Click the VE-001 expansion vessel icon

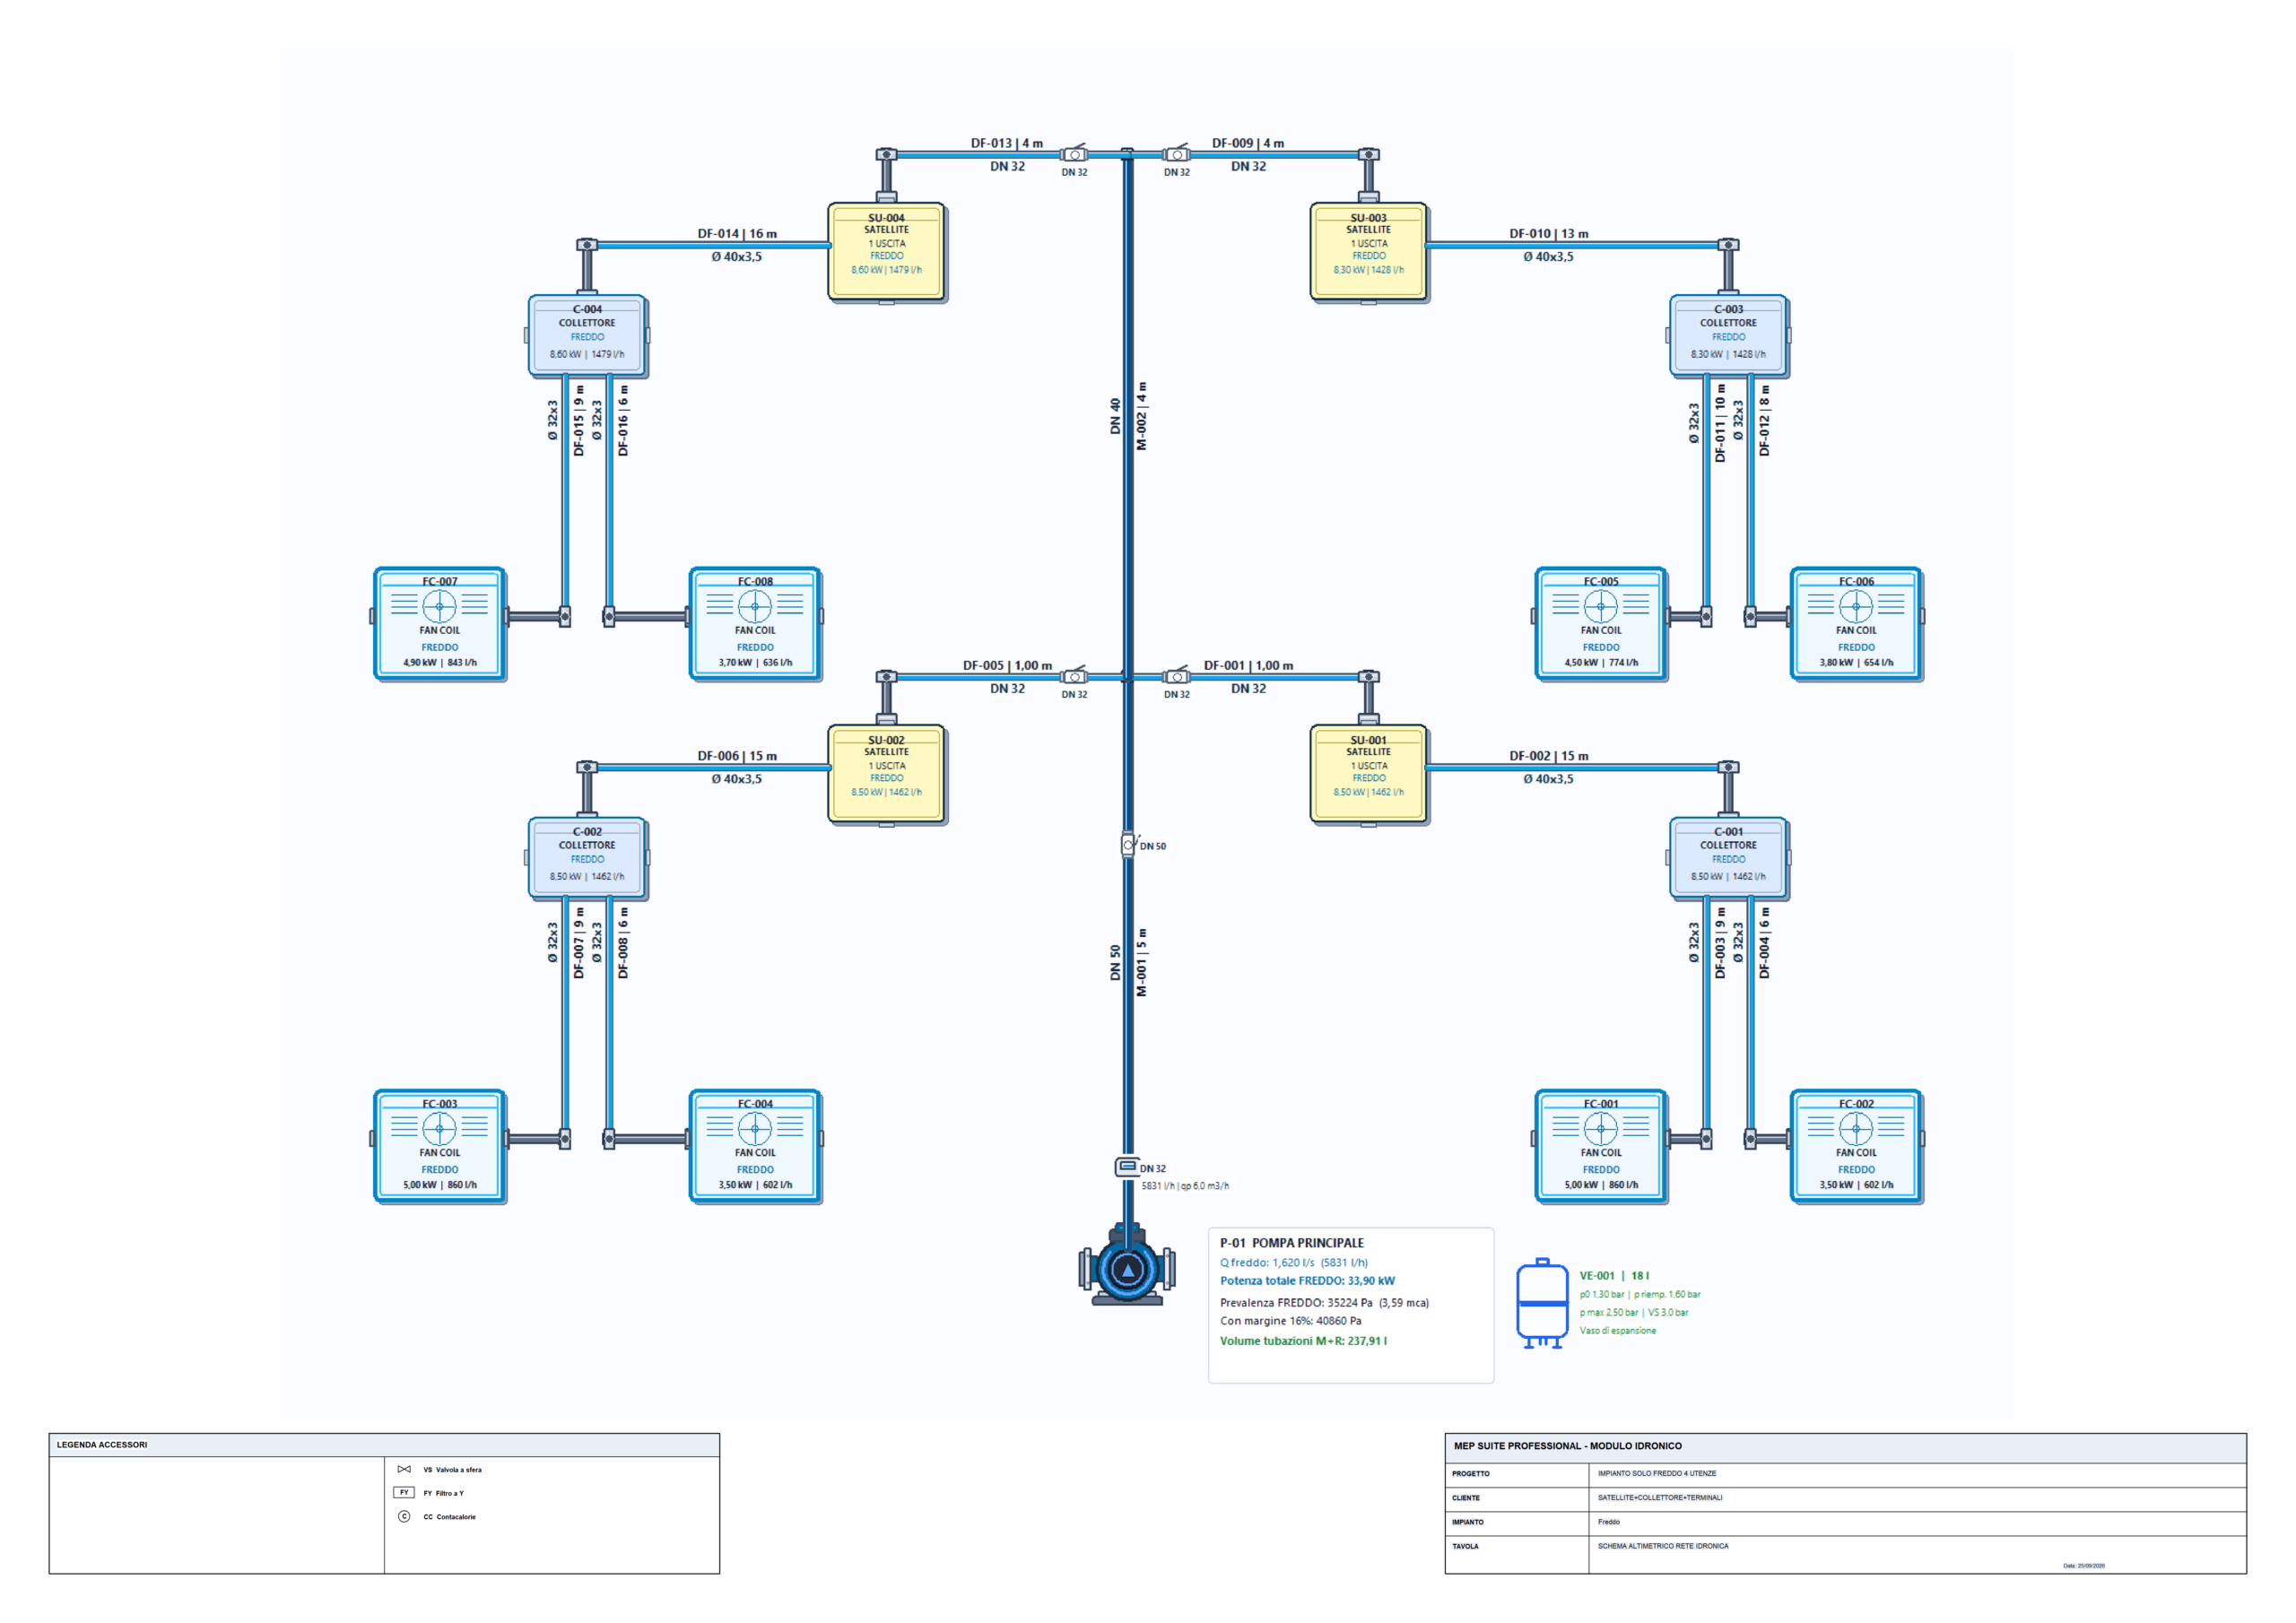click(x=1542, y=1304)
